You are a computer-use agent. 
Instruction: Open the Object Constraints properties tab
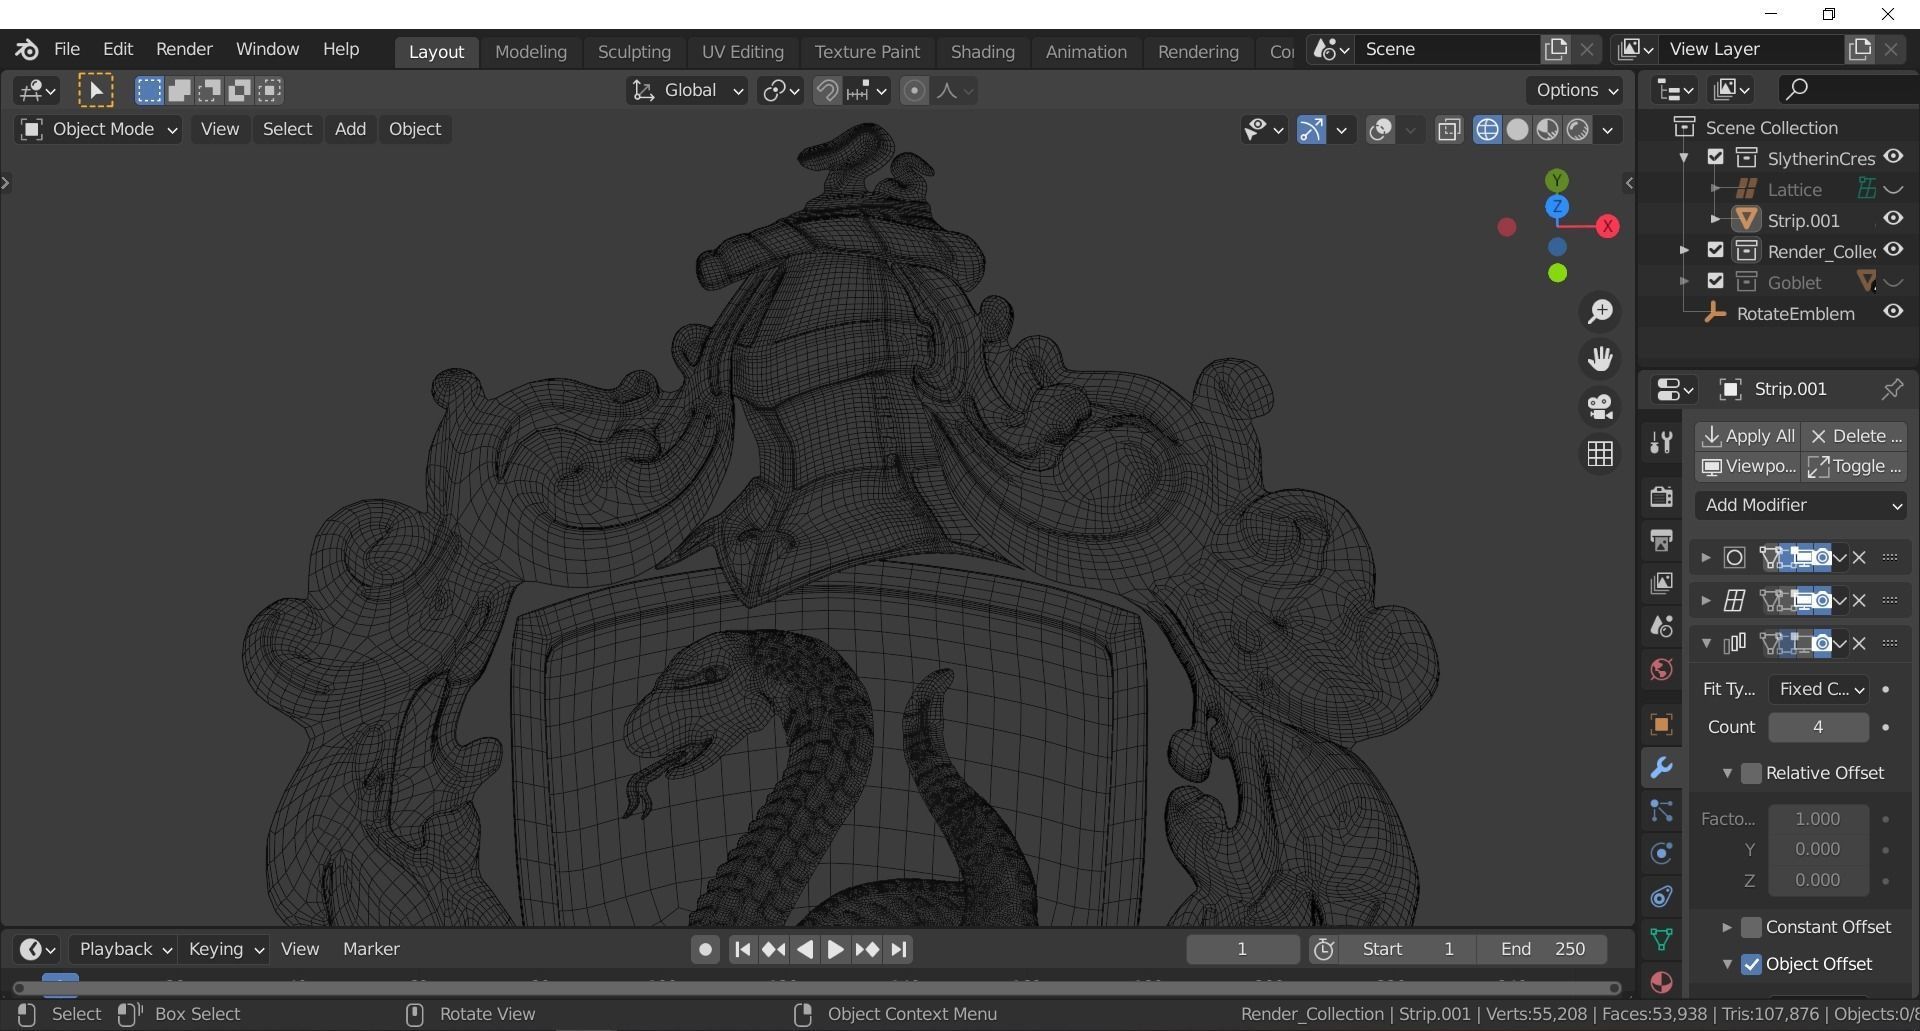[1661, 897]
